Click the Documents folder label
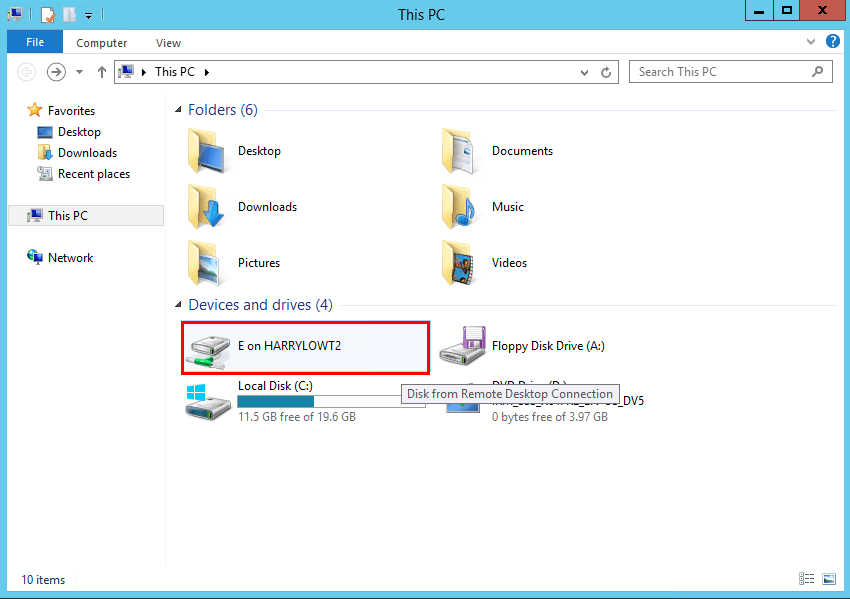 click(x=522, y=151)
